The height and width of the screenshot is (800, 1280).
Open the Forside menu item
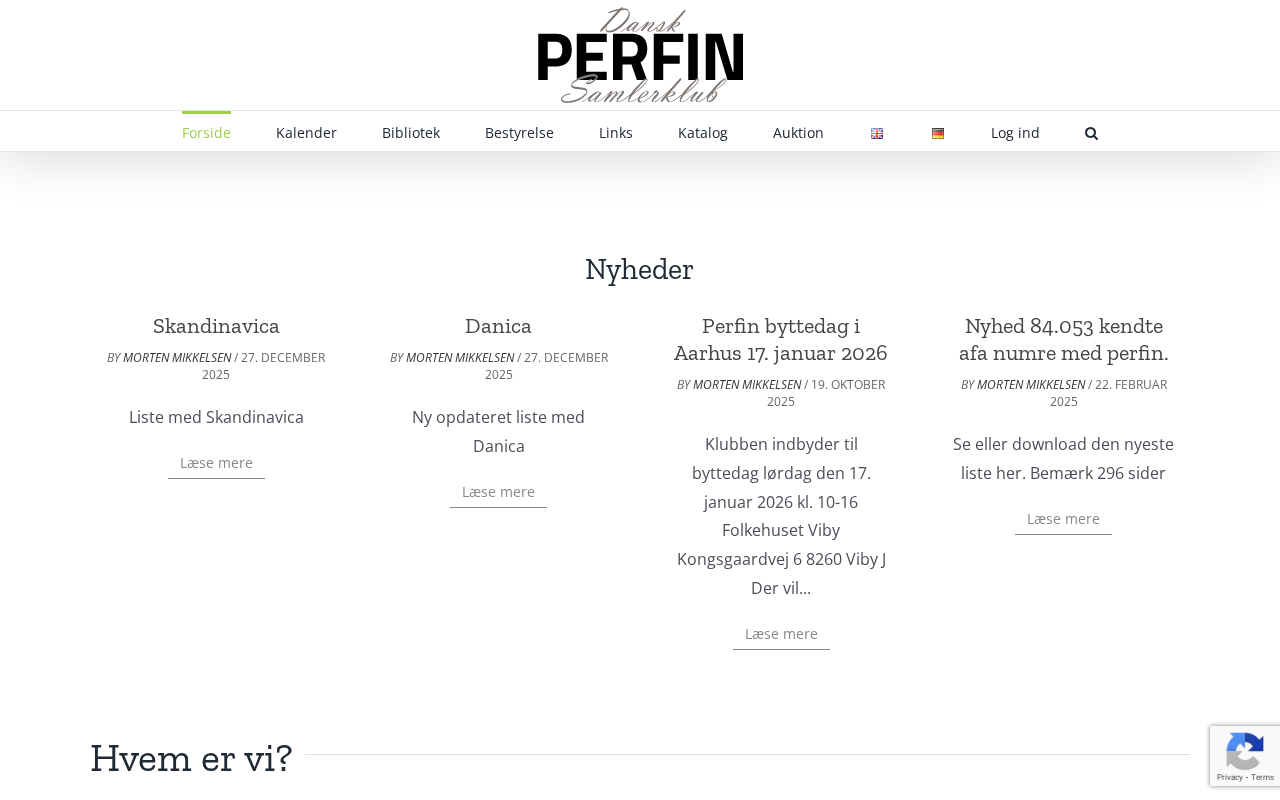(x=206, y=132)
